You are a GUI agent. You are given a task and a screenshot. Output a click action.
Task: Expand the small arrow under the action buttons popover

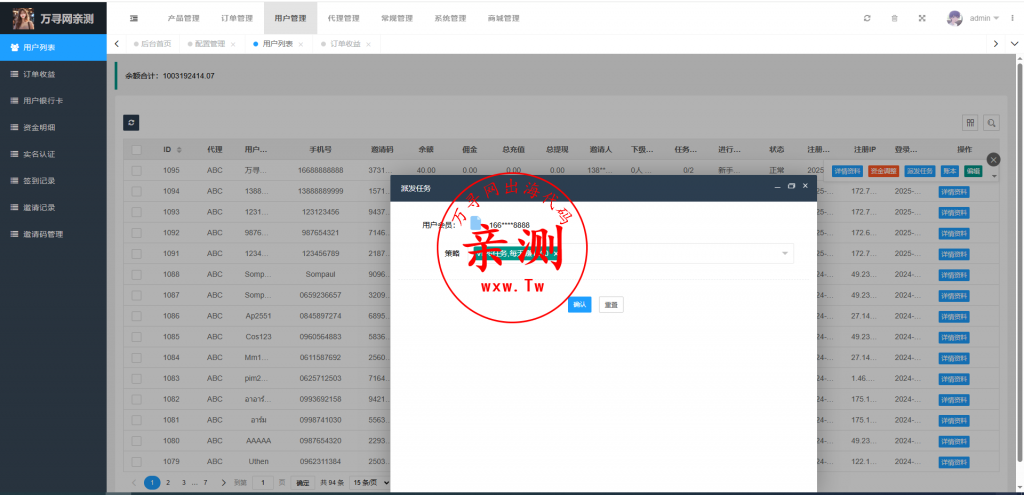tap(994, 176)
